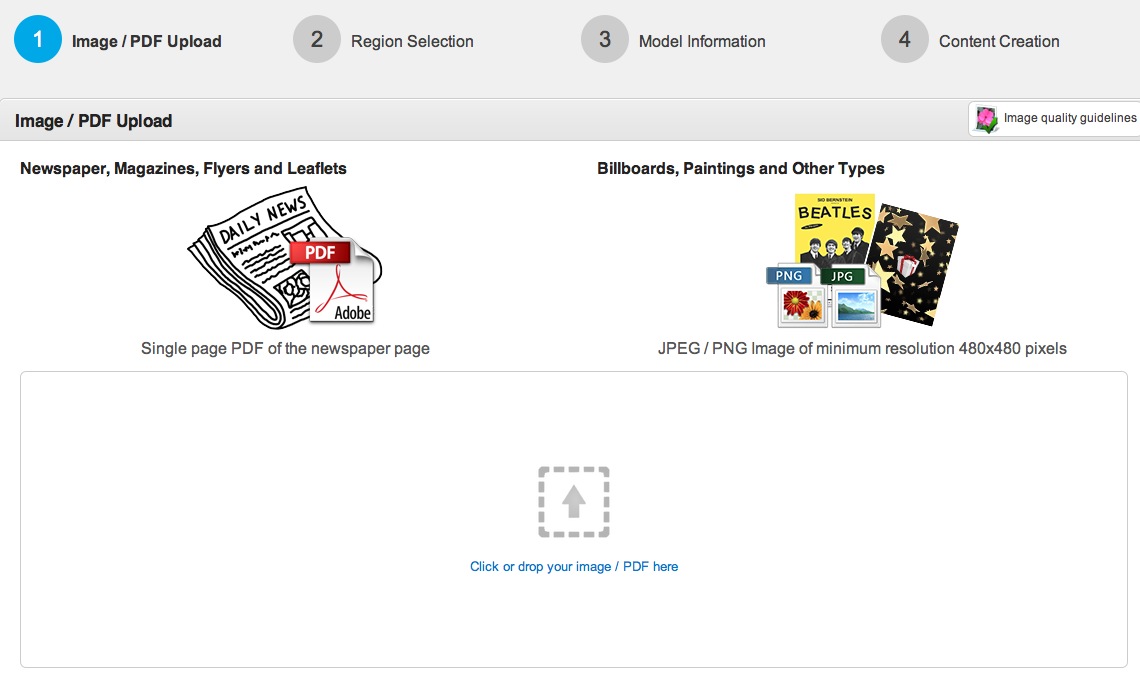
Task: Click the PNG file type icon
Action: (798, 297)
